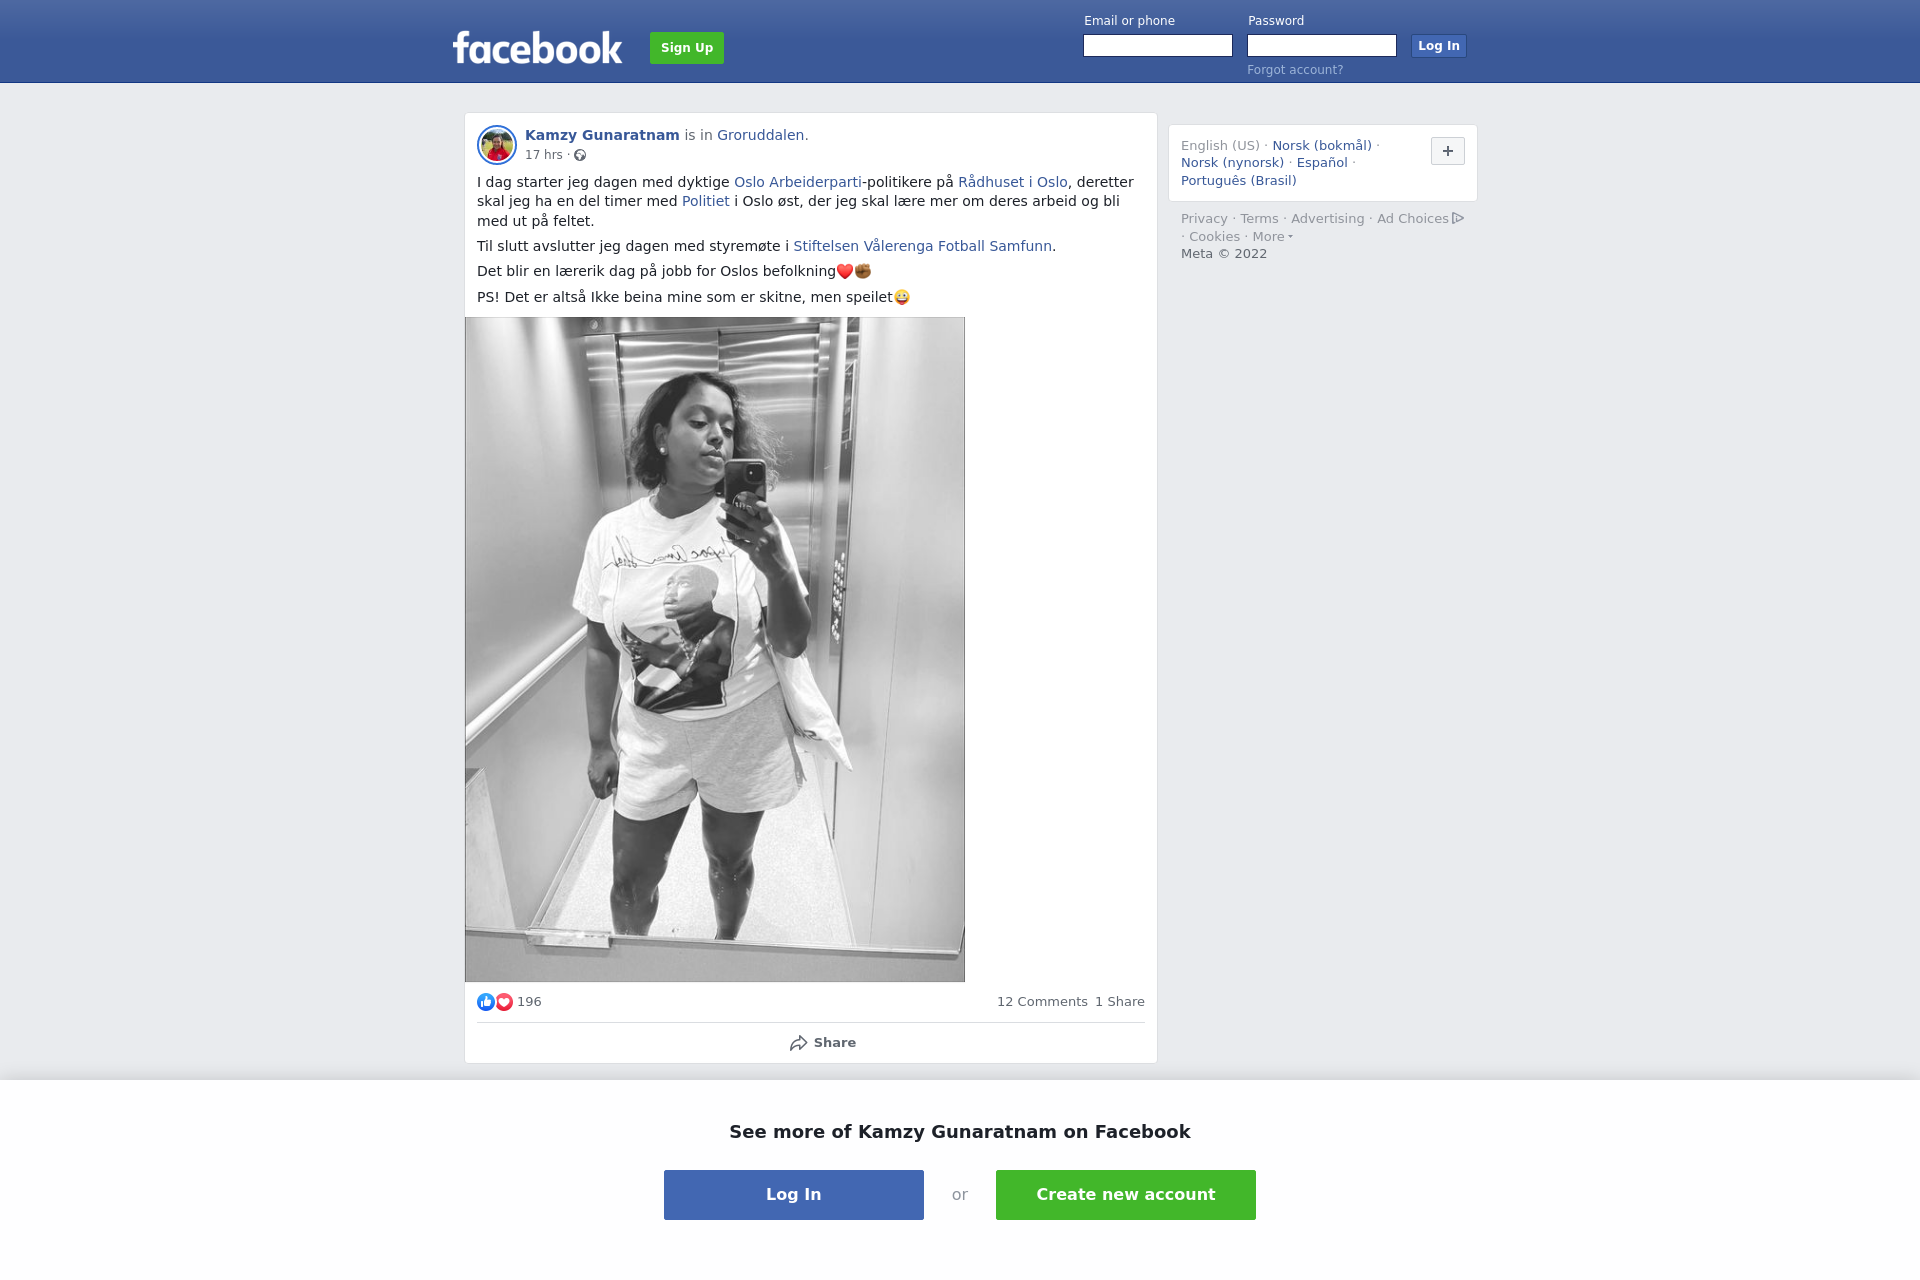
Task: Click the green Sign Up button
Action: coord(687,48)
